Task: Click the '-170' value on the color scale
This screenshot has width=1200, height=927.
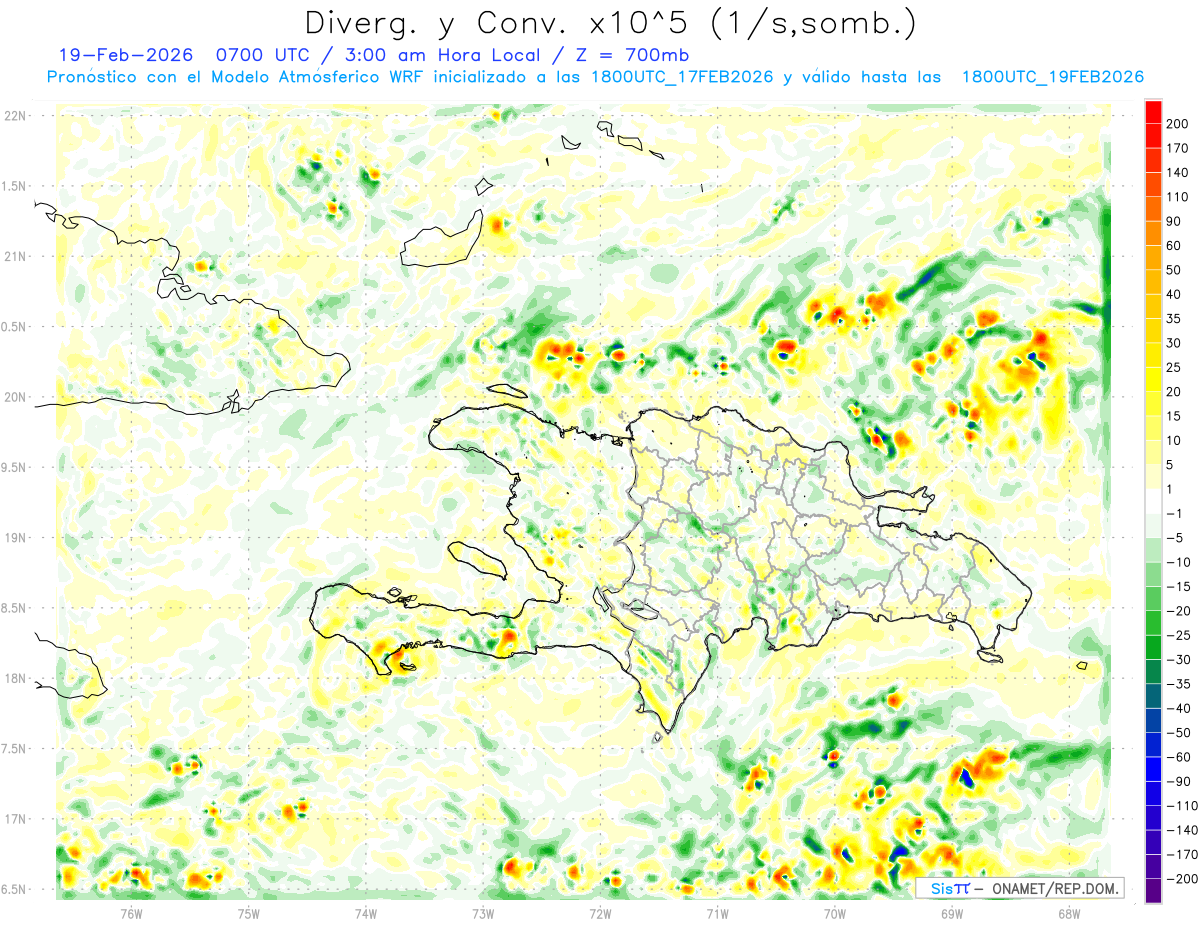Action: (1181, 854)
